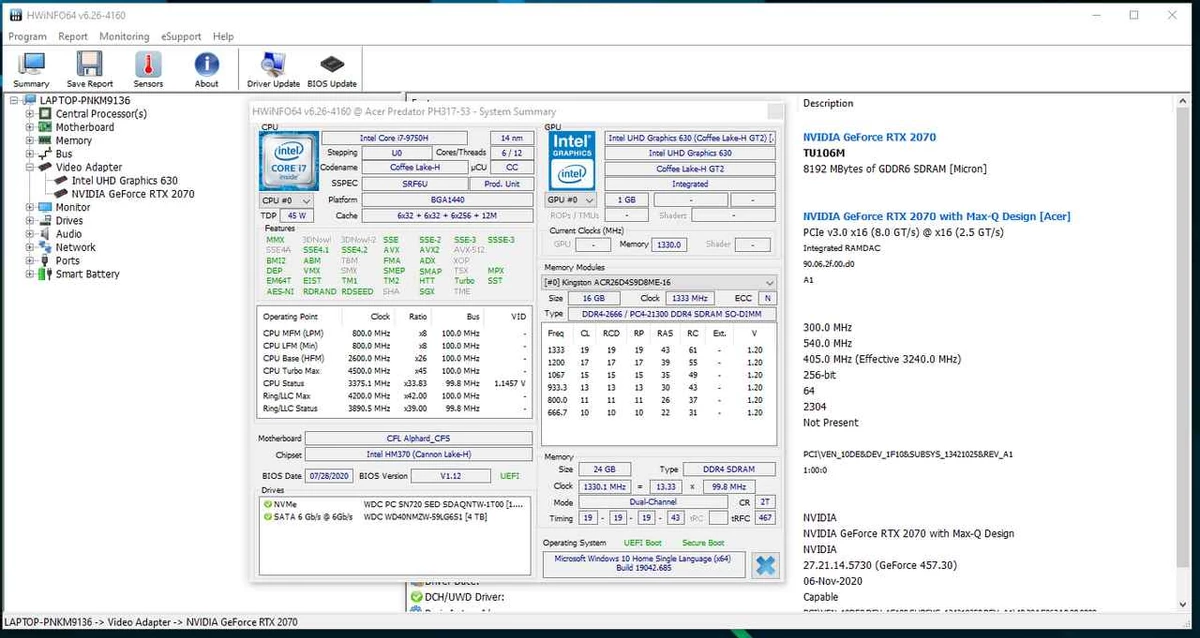The width and height of the screenshot is (1200, 638).
Task: Open the CPU #0 selector dropdown
Action: (x=287, y=200)
